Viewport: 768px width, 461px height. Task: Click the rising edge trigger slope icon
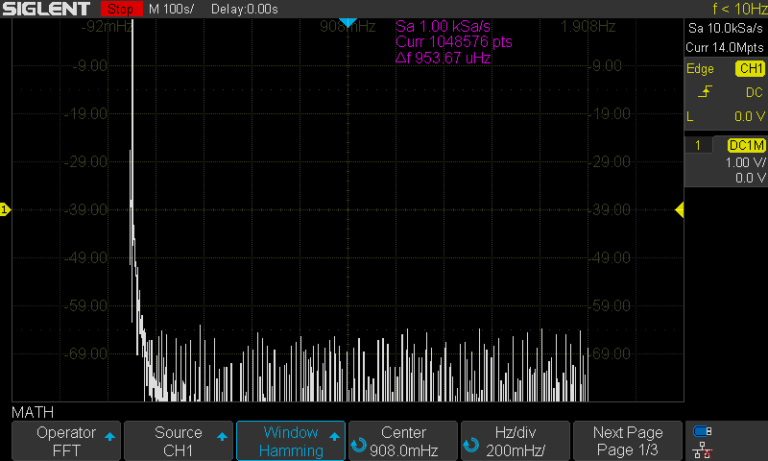[x=705, y=92]
